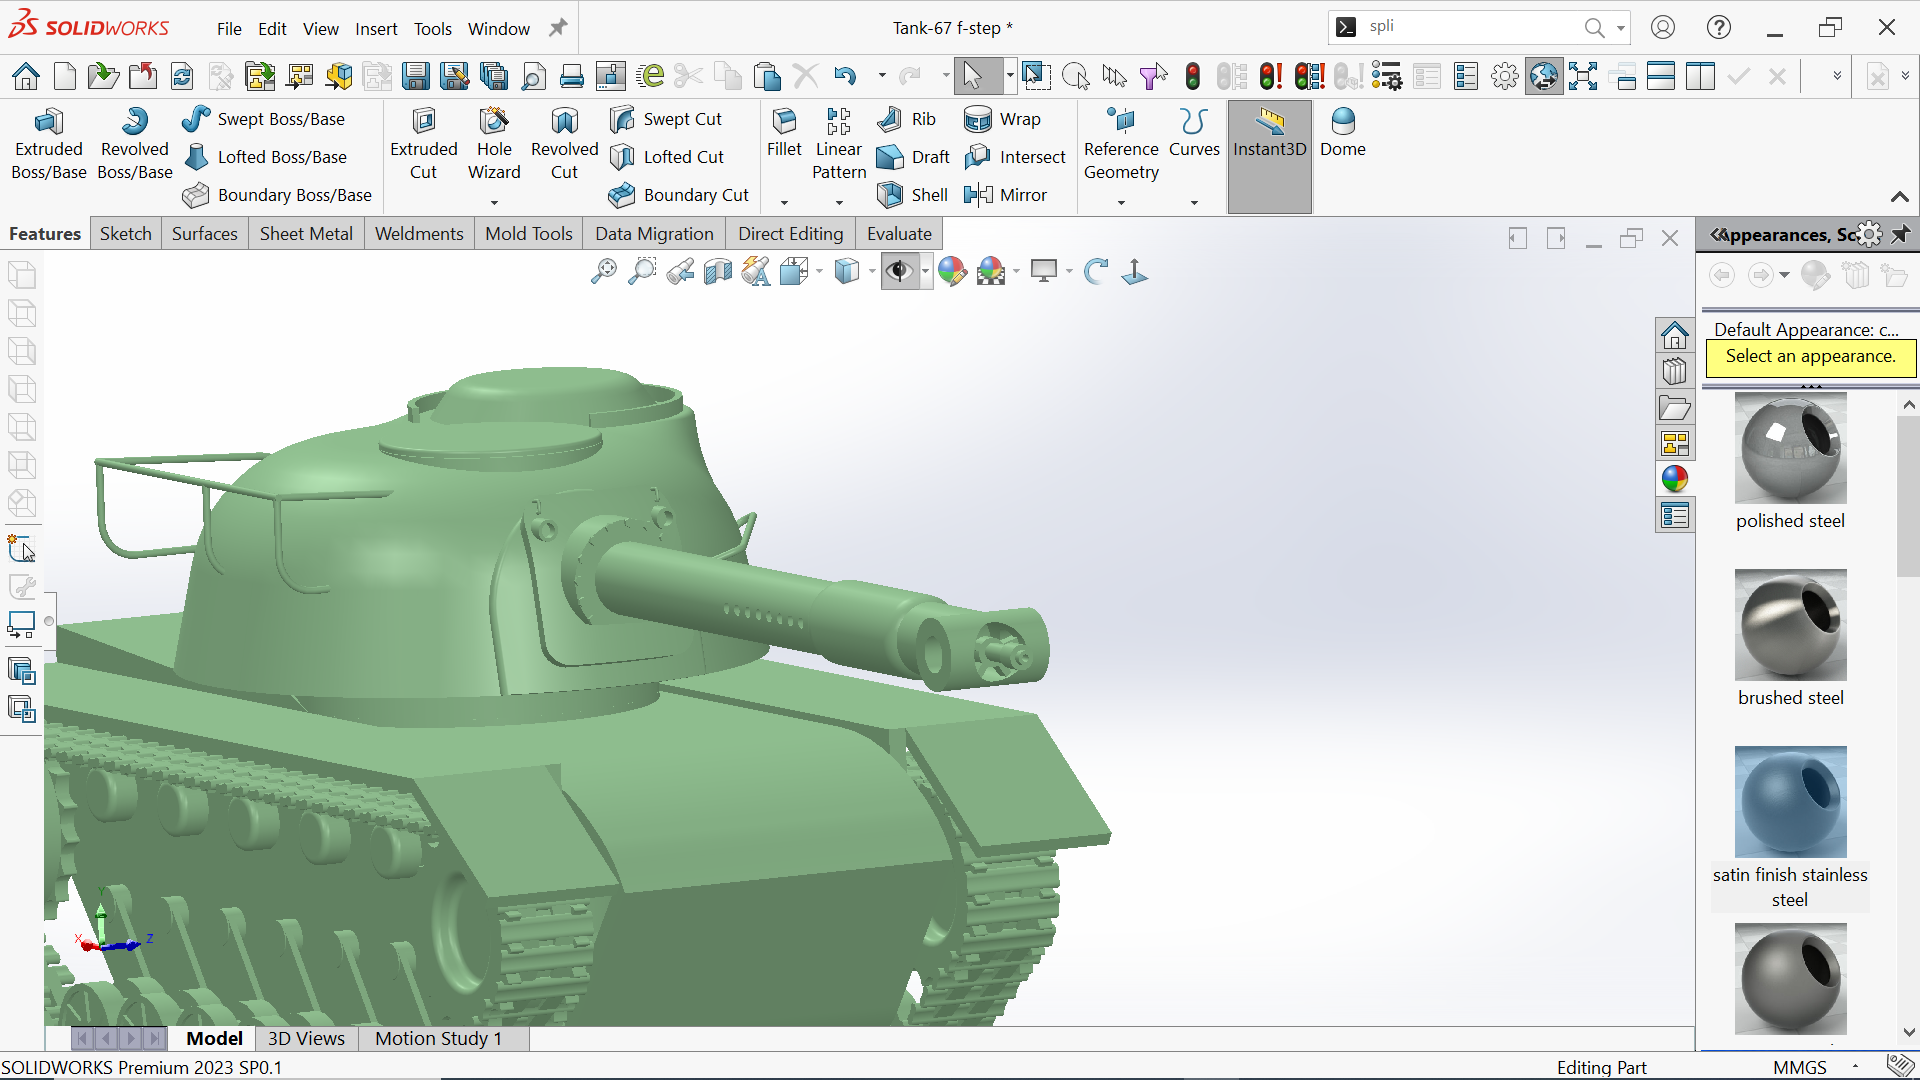Expand the Fillet options dropdown

click(784, 203)
